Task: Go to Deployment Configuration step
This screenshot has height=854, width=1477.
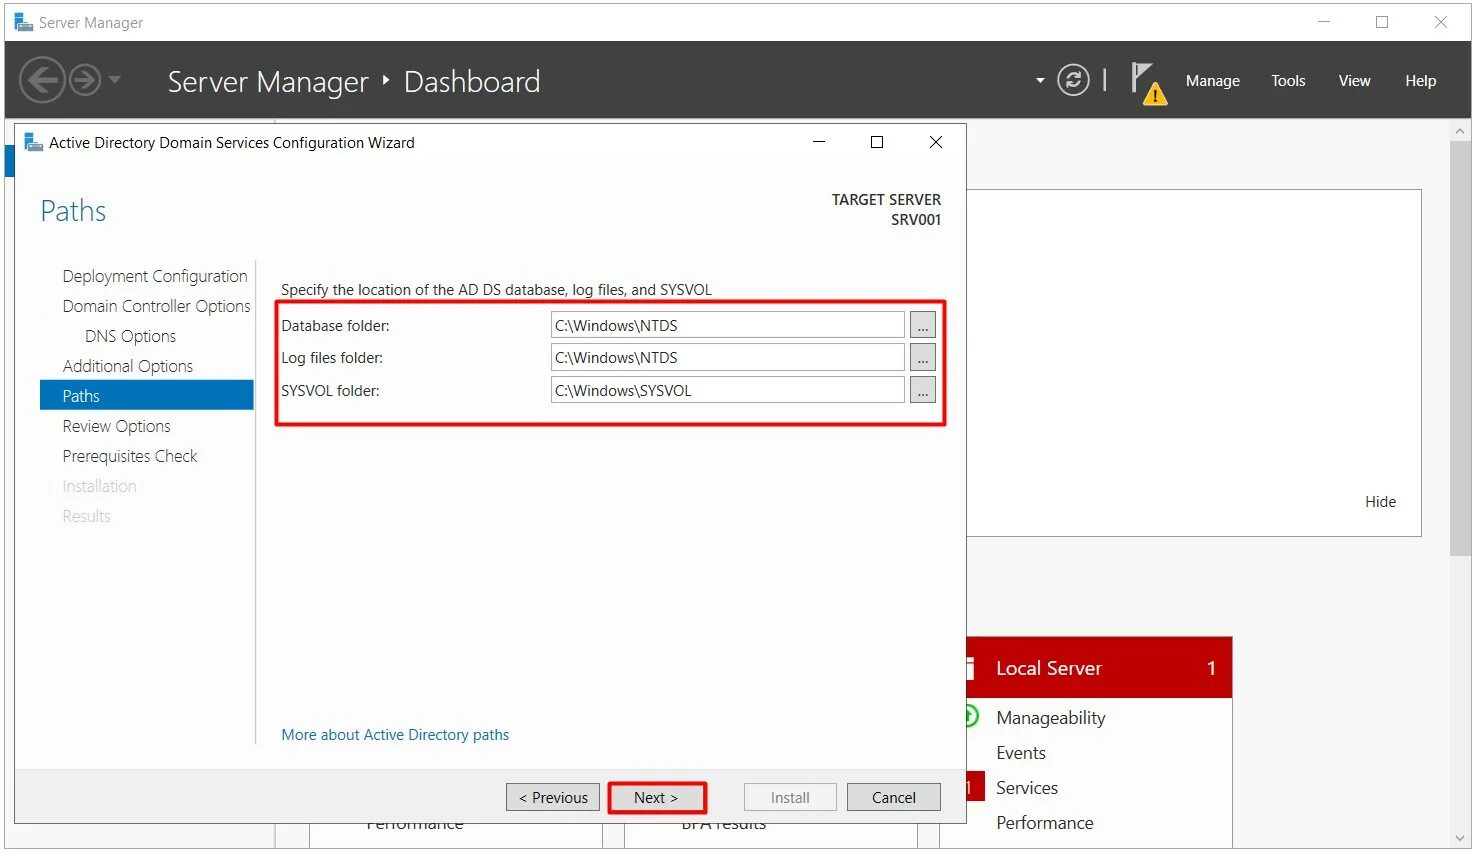Action: pyautogui.click(x=154, y=276)
